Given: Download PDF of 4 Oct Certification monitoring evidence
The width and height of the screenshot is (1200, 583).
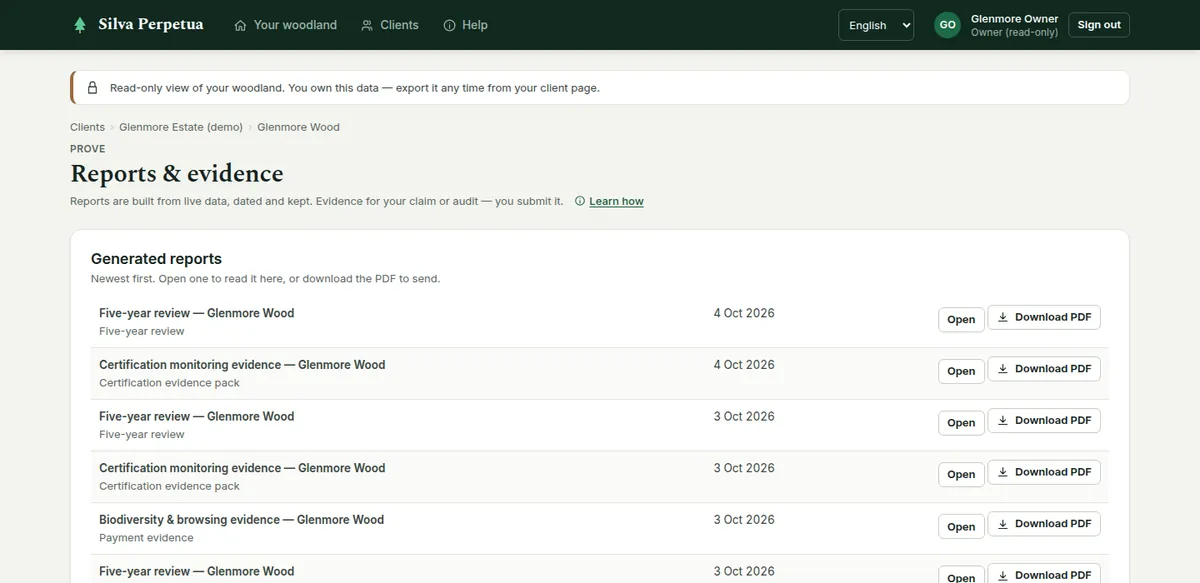Looking at the screenshot, I should [x=1044, y=369].
